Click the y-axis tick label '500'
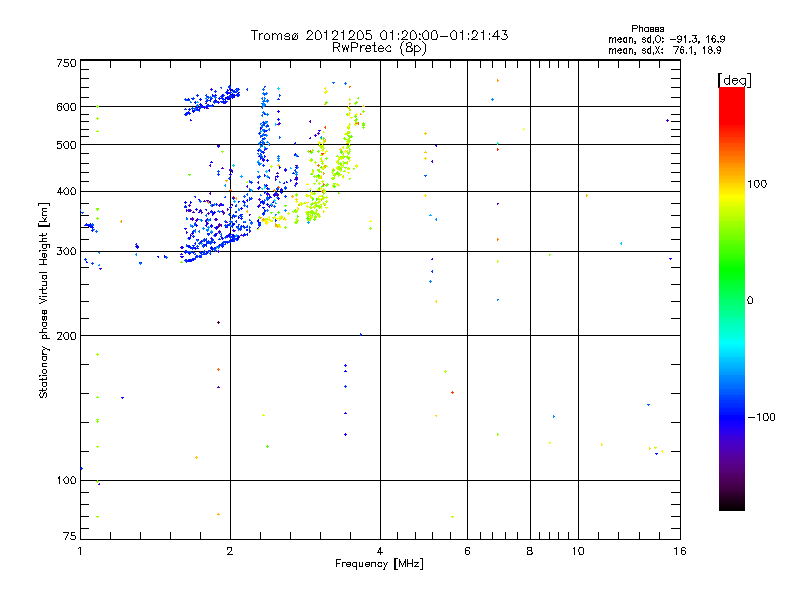 point(66,145)
